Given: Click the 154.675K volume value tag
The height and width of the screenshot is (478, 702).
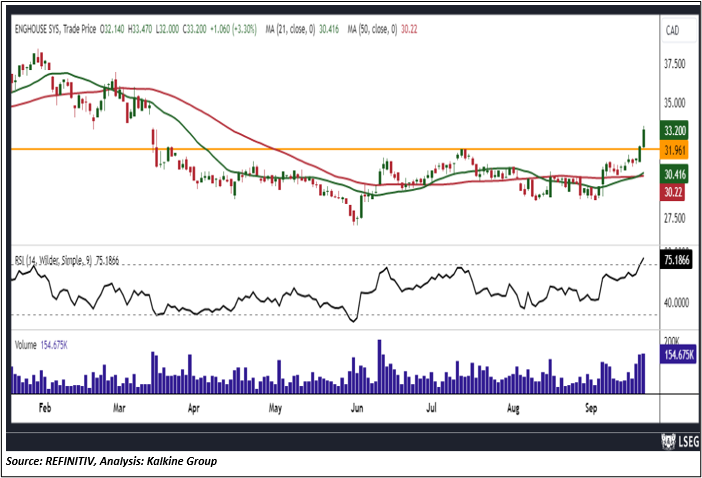Looking at the screenshot, I should (x=678, y=354).
